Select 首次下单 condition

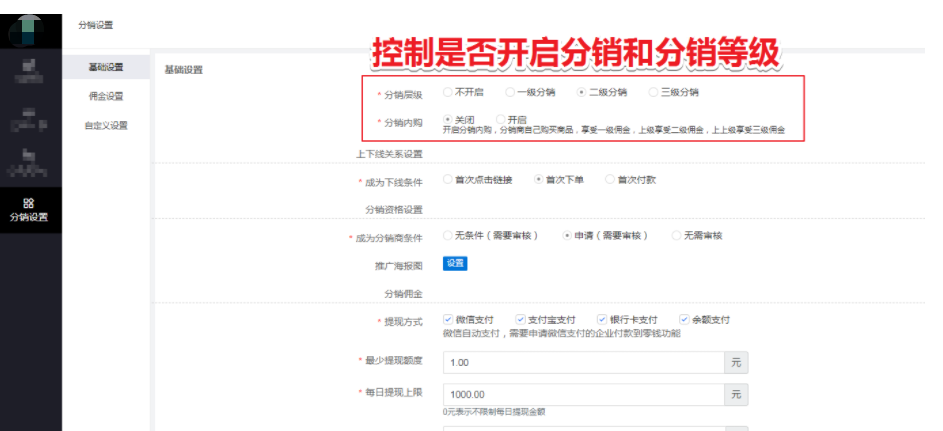(538, 179)
